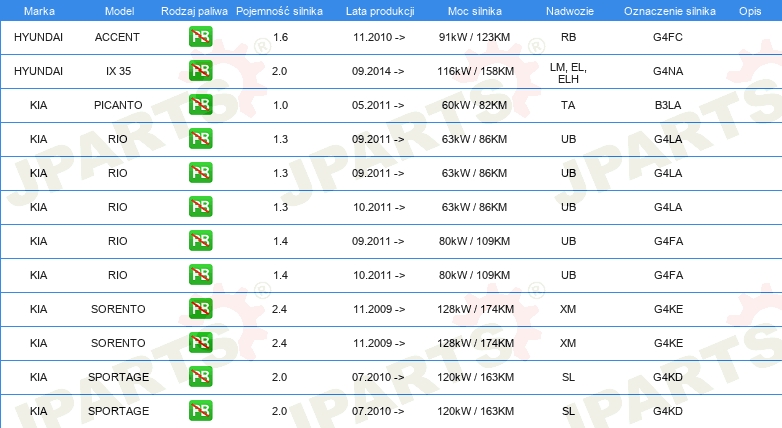782x428 pixels.
Task: Select engine code G4NA
Action: click(x=668, y=71)
